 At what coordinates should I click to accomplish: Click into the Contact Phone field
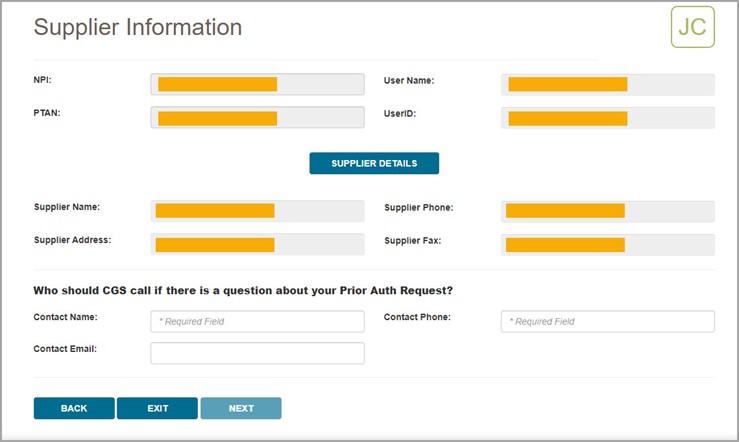click(x=607, y=321)
